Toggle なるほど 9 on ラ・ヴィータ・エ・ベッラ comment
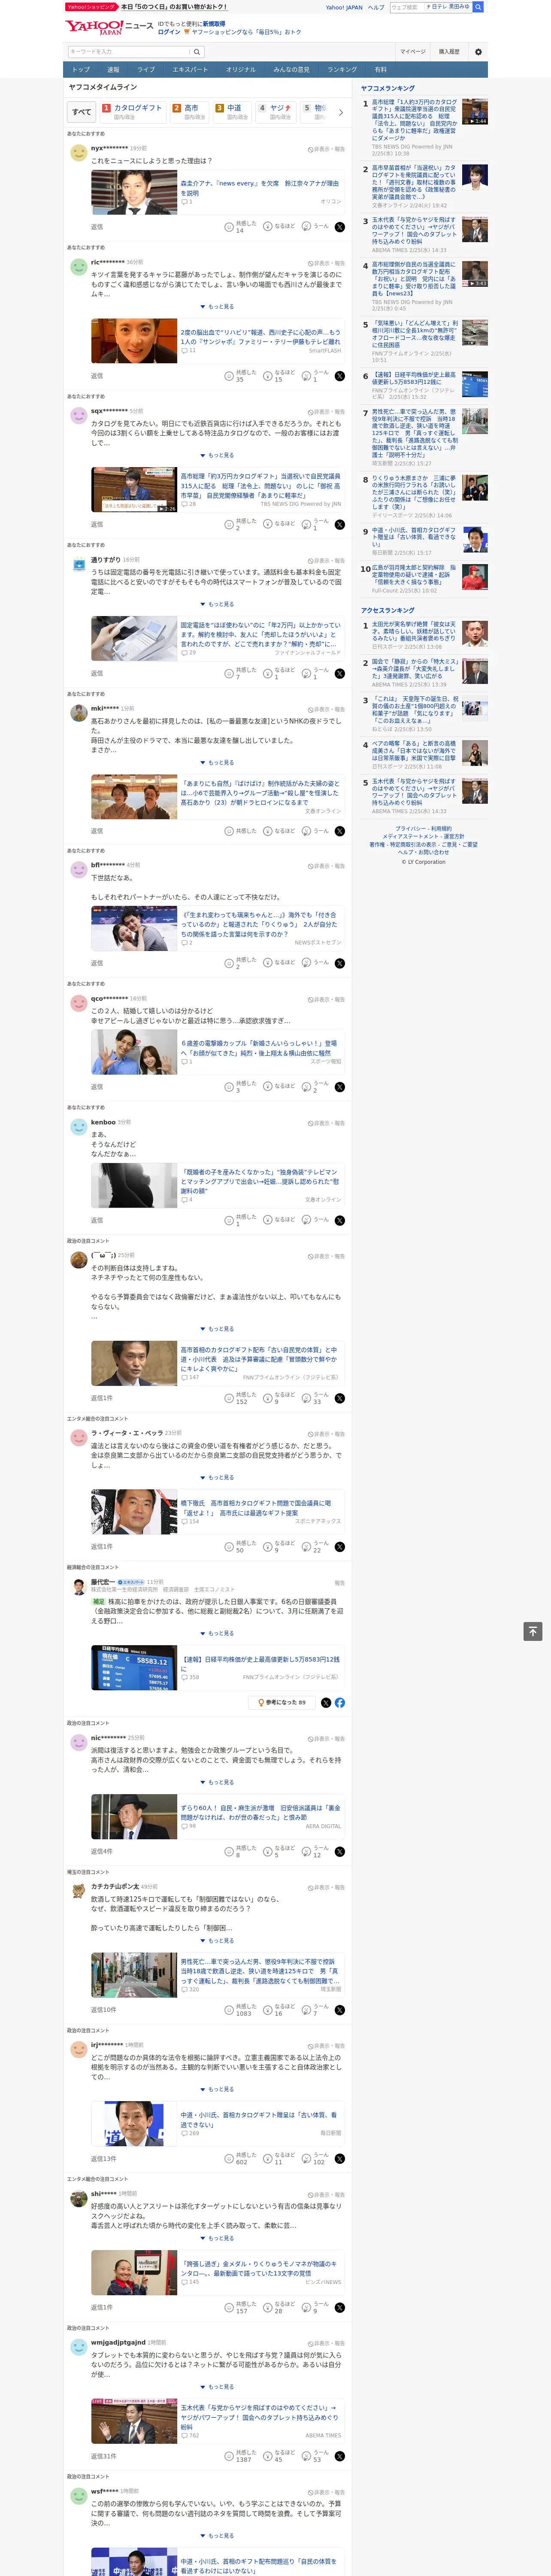Image resolution: width=551 pixels, height=2576 pixels. tap(278, 1546)
